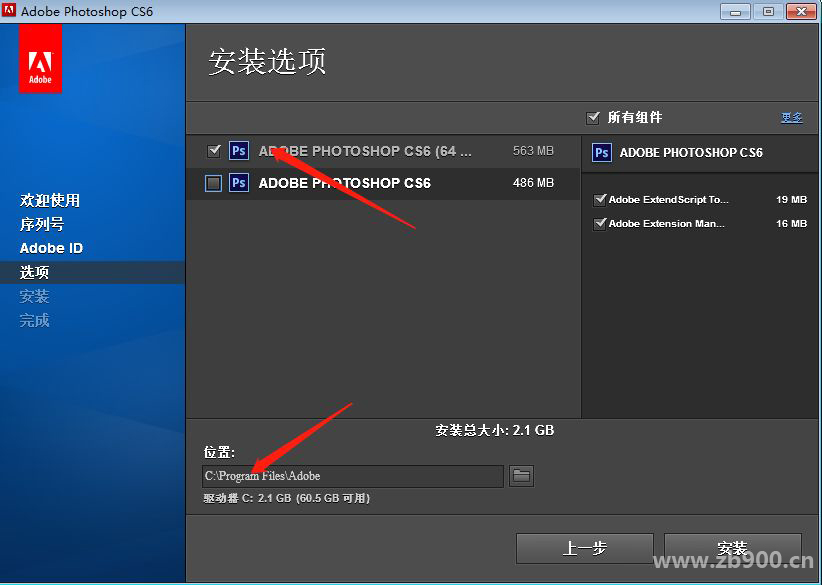Click the Ps icon in the right details panel

601,153
